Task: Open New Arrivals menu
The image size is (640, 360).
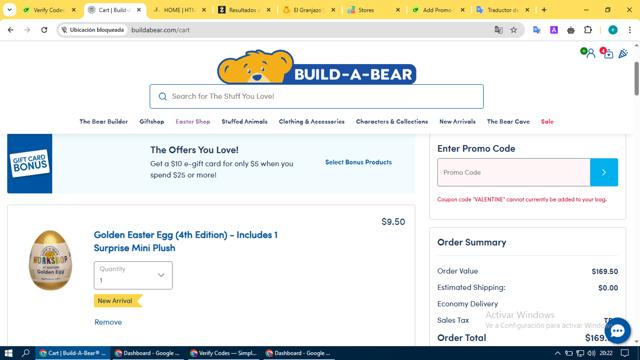Action: [457, 122]
